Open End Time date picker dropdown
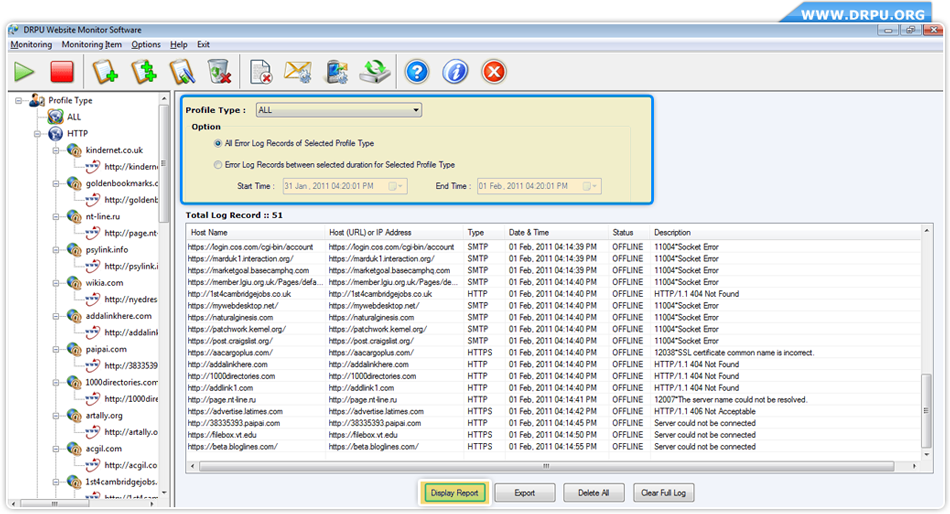 591,186
